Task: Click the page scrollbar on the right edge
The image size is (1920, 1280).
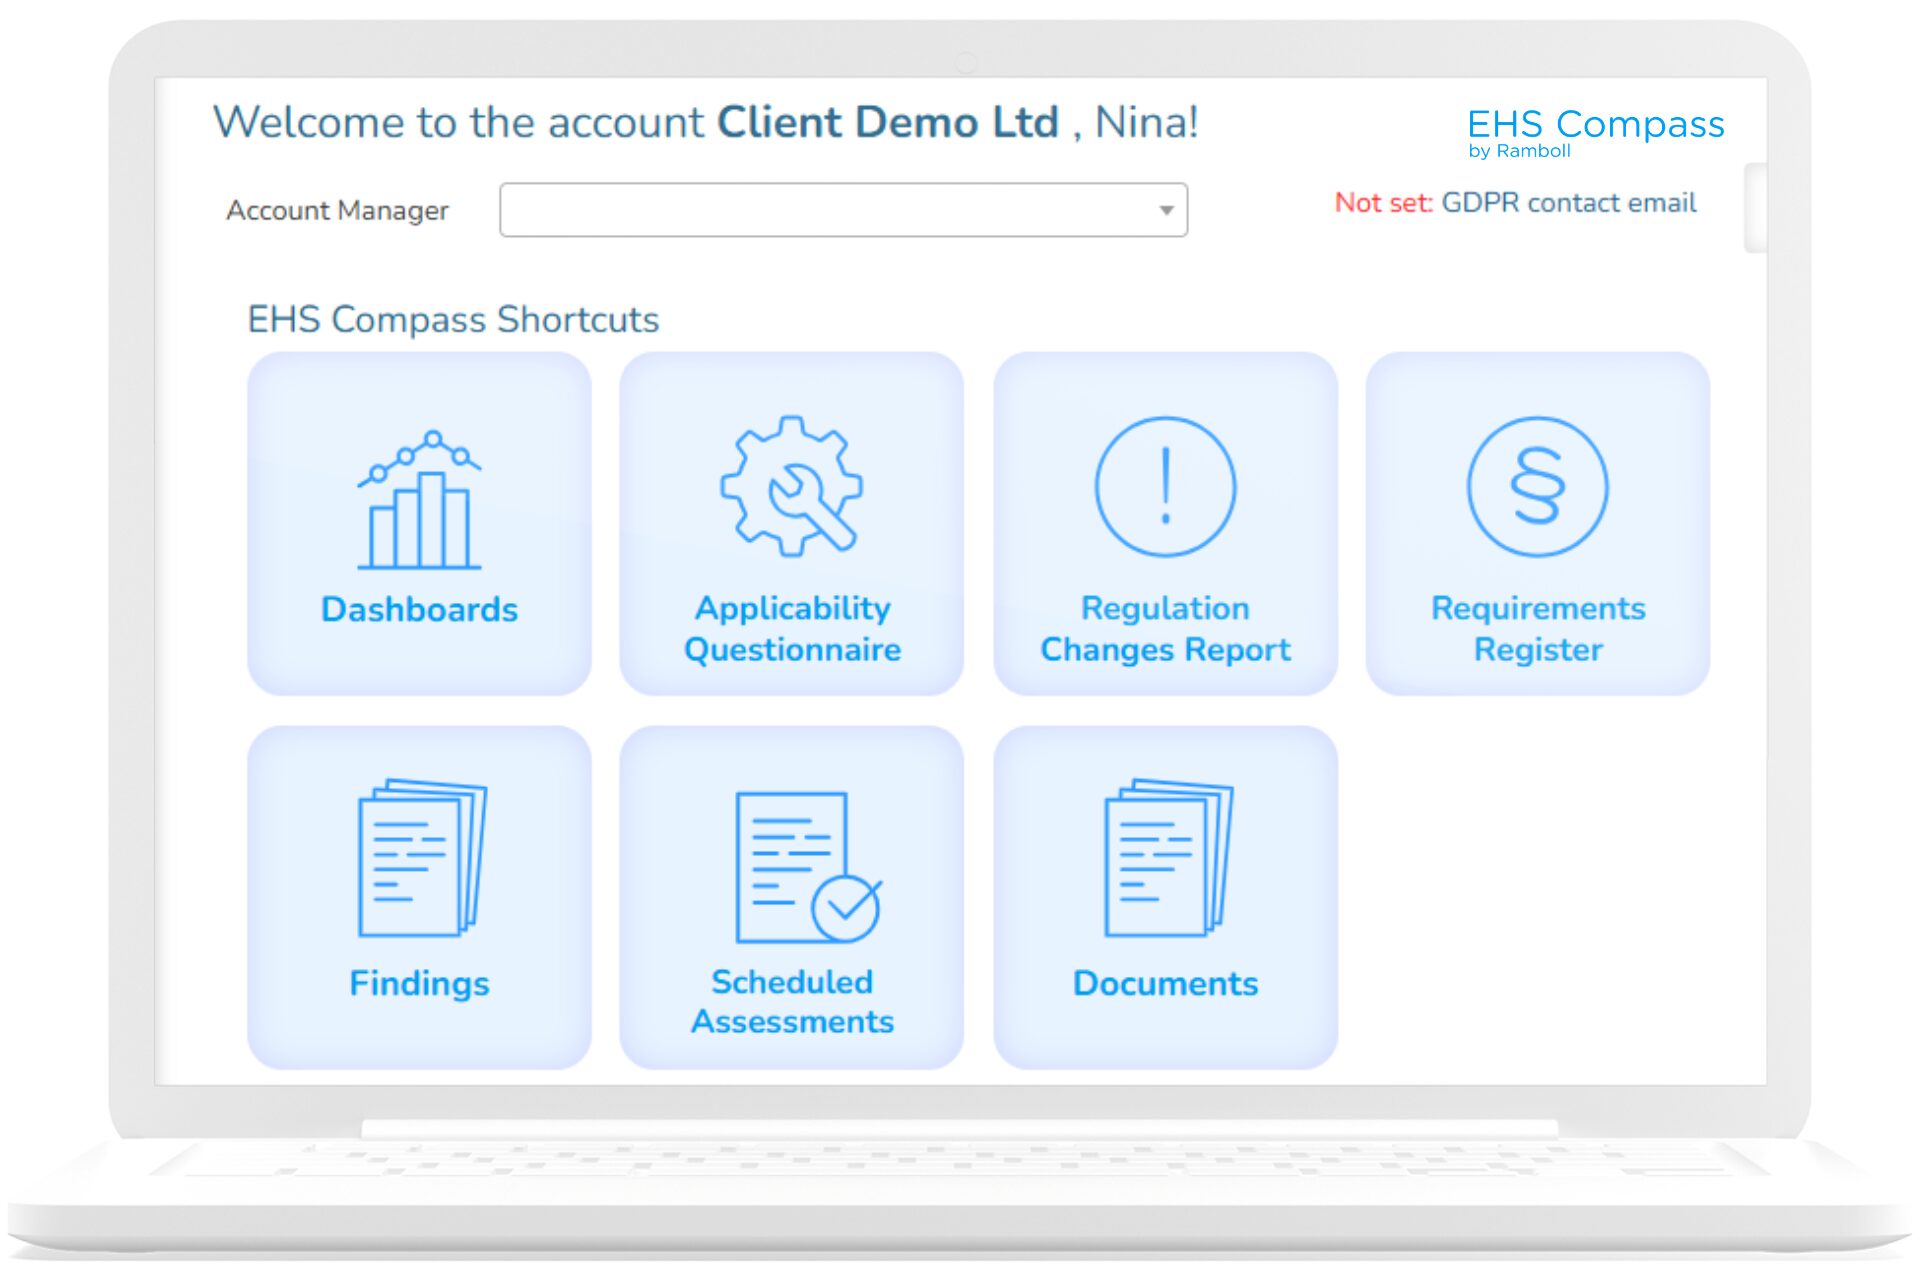Action: point(1754,208)
